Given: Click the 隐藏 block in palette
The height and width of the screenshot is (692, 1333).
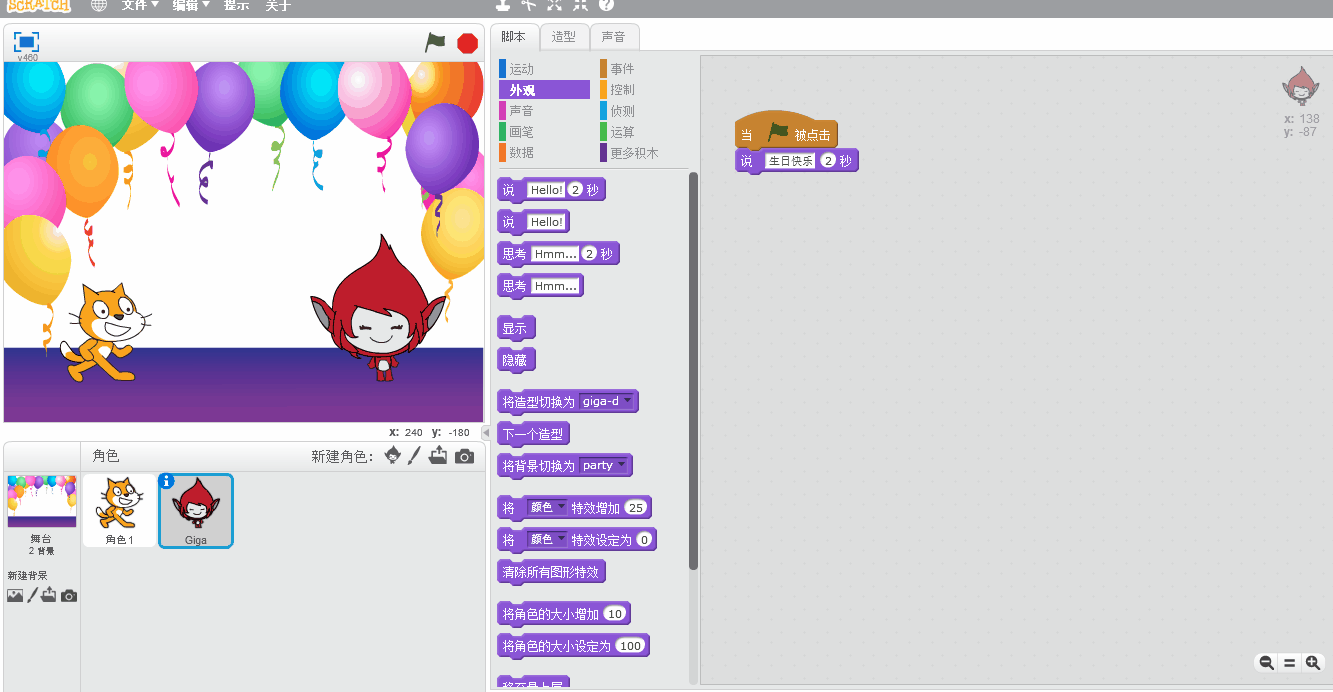Looking at the screenshot, I should pos(516,360).
